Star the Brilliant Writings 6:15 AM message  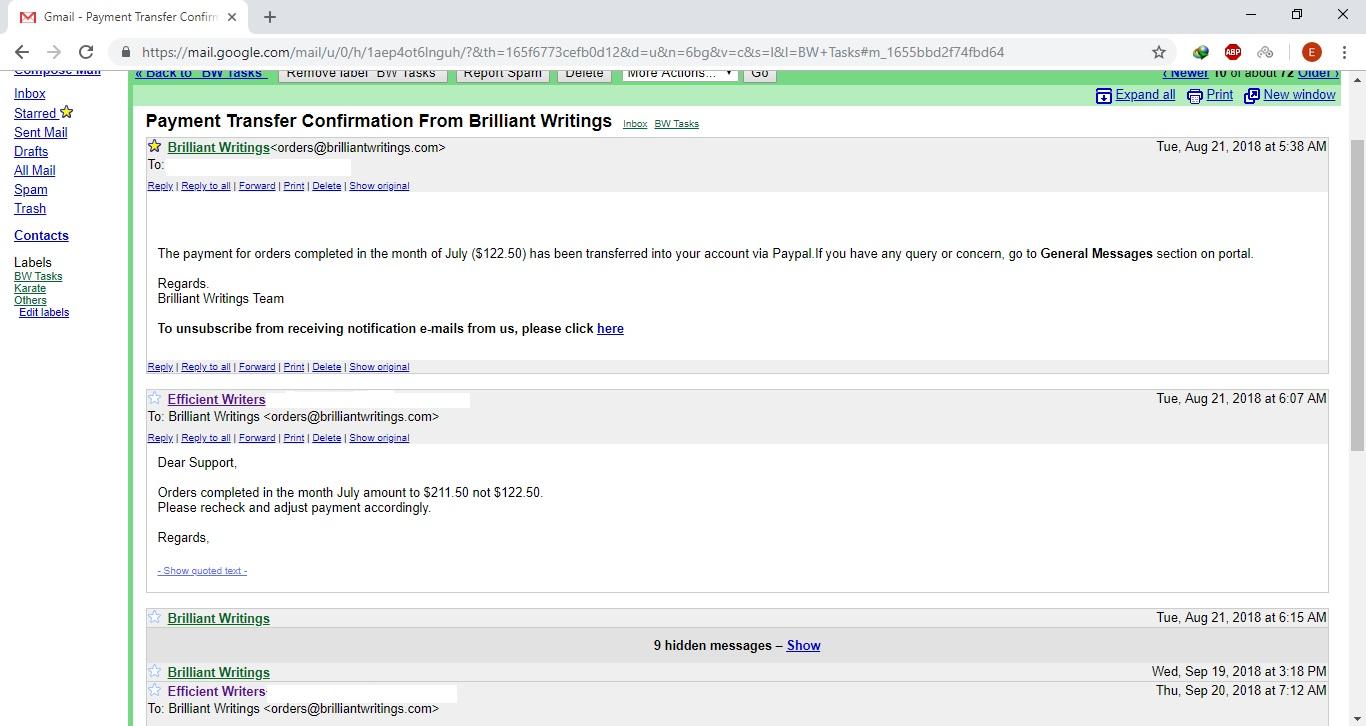[x=155, y=617]
